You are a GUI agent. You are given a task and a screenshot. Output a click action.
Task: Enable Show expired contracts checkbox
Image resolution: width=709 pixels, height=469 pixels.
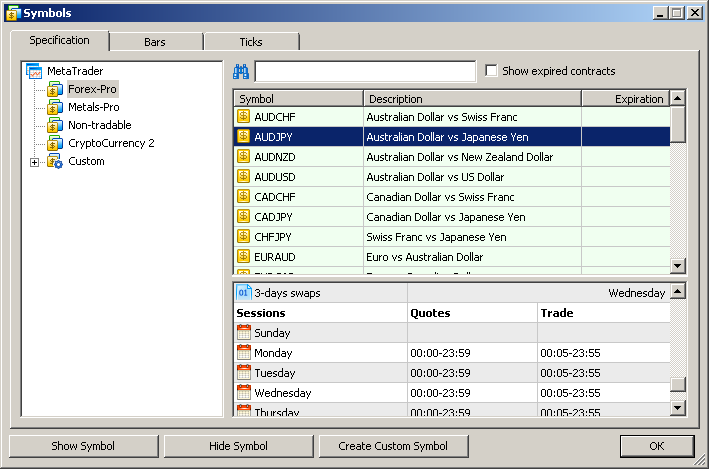(x=491, y=71)
